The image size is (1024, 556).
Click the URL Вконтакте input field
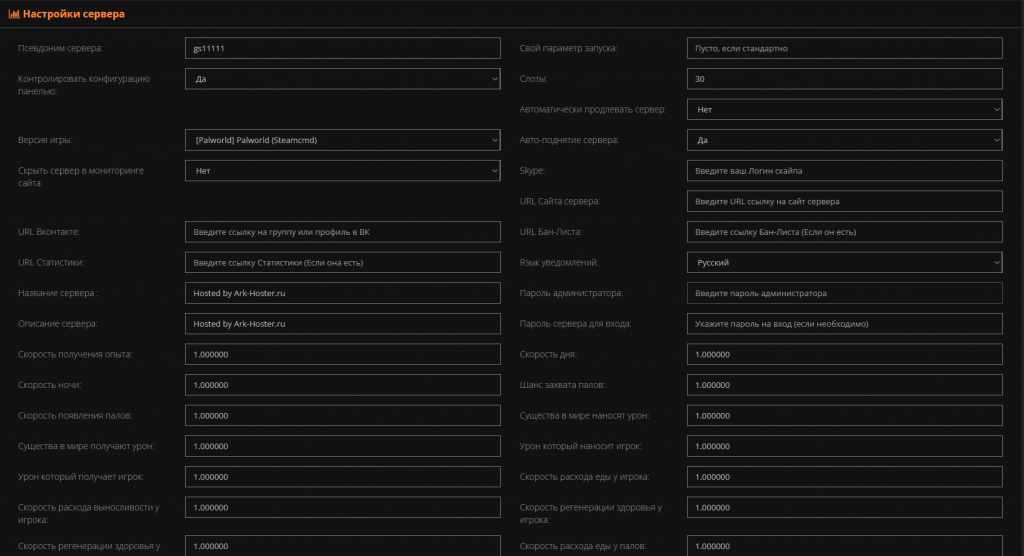click(x=343, y=232)
